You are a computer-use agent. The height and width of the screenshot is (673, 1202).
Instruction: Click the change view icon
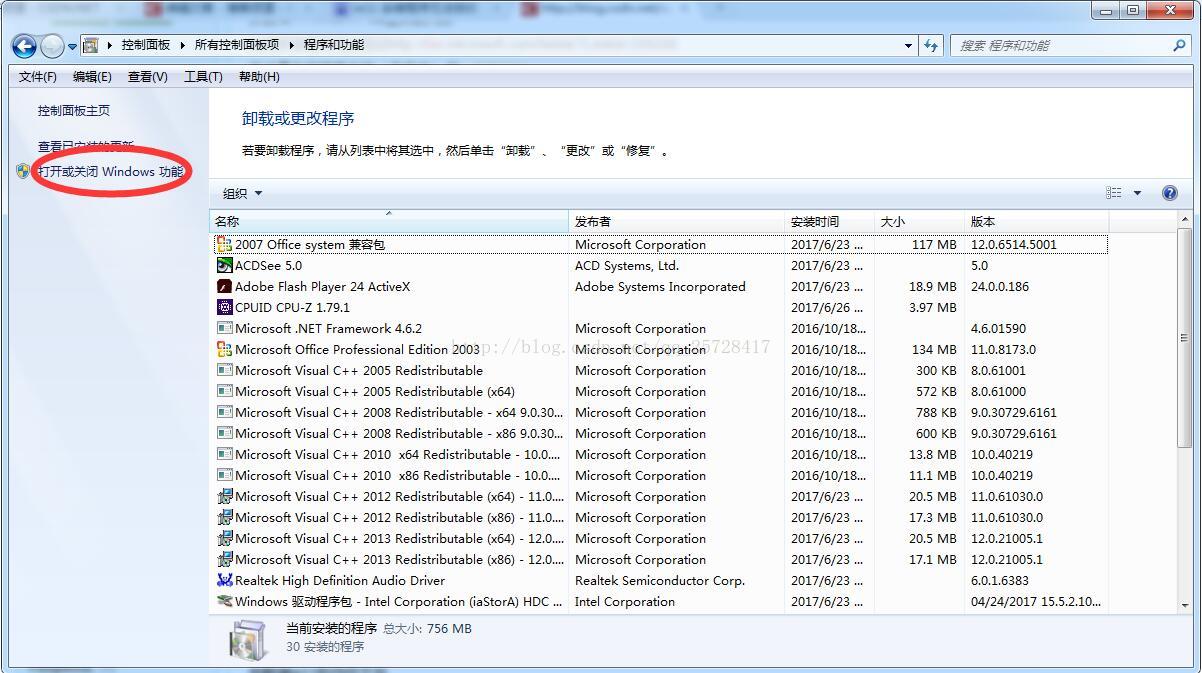point(1114,193)
